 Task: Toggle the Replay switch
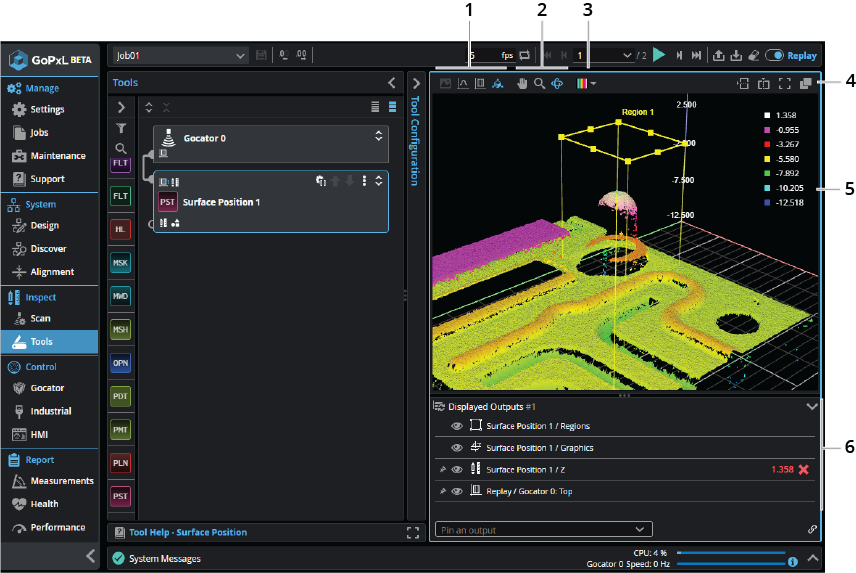click(774, 56)
